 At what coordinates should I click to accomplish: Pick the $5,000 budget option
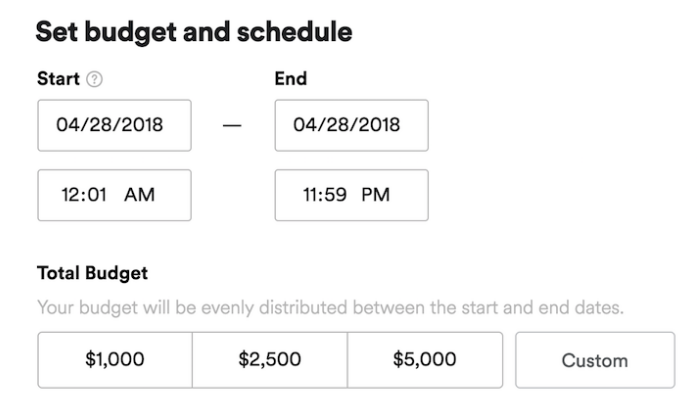(424, 360)
